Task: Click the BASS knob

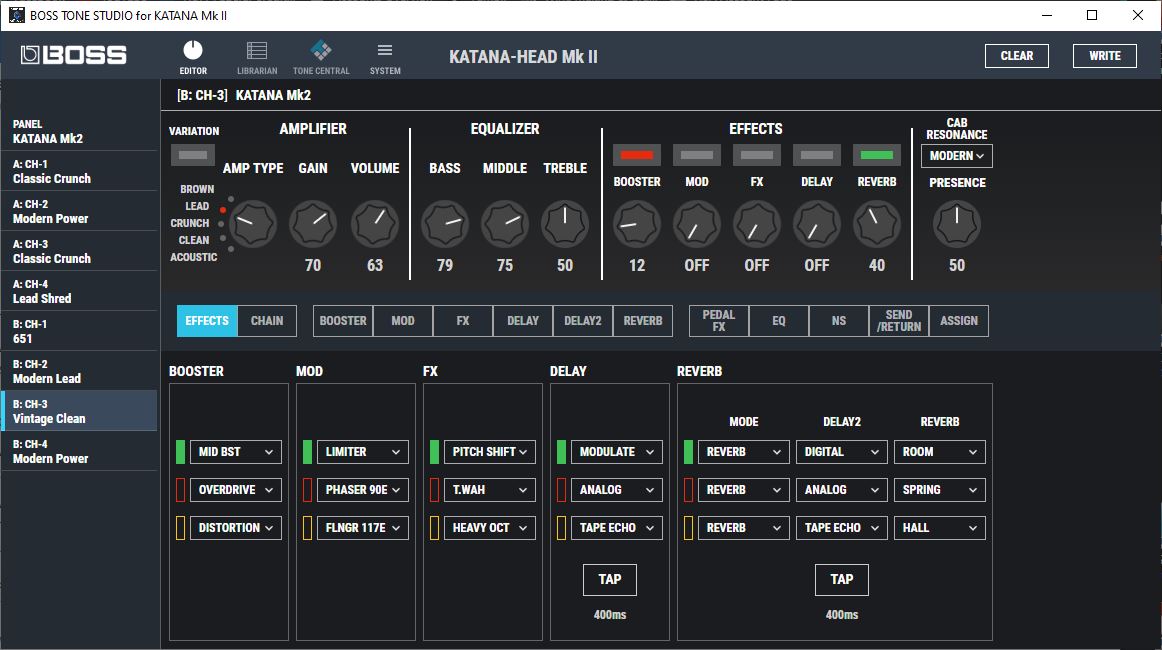Action: pyautogui.click(x=445, y=224)
